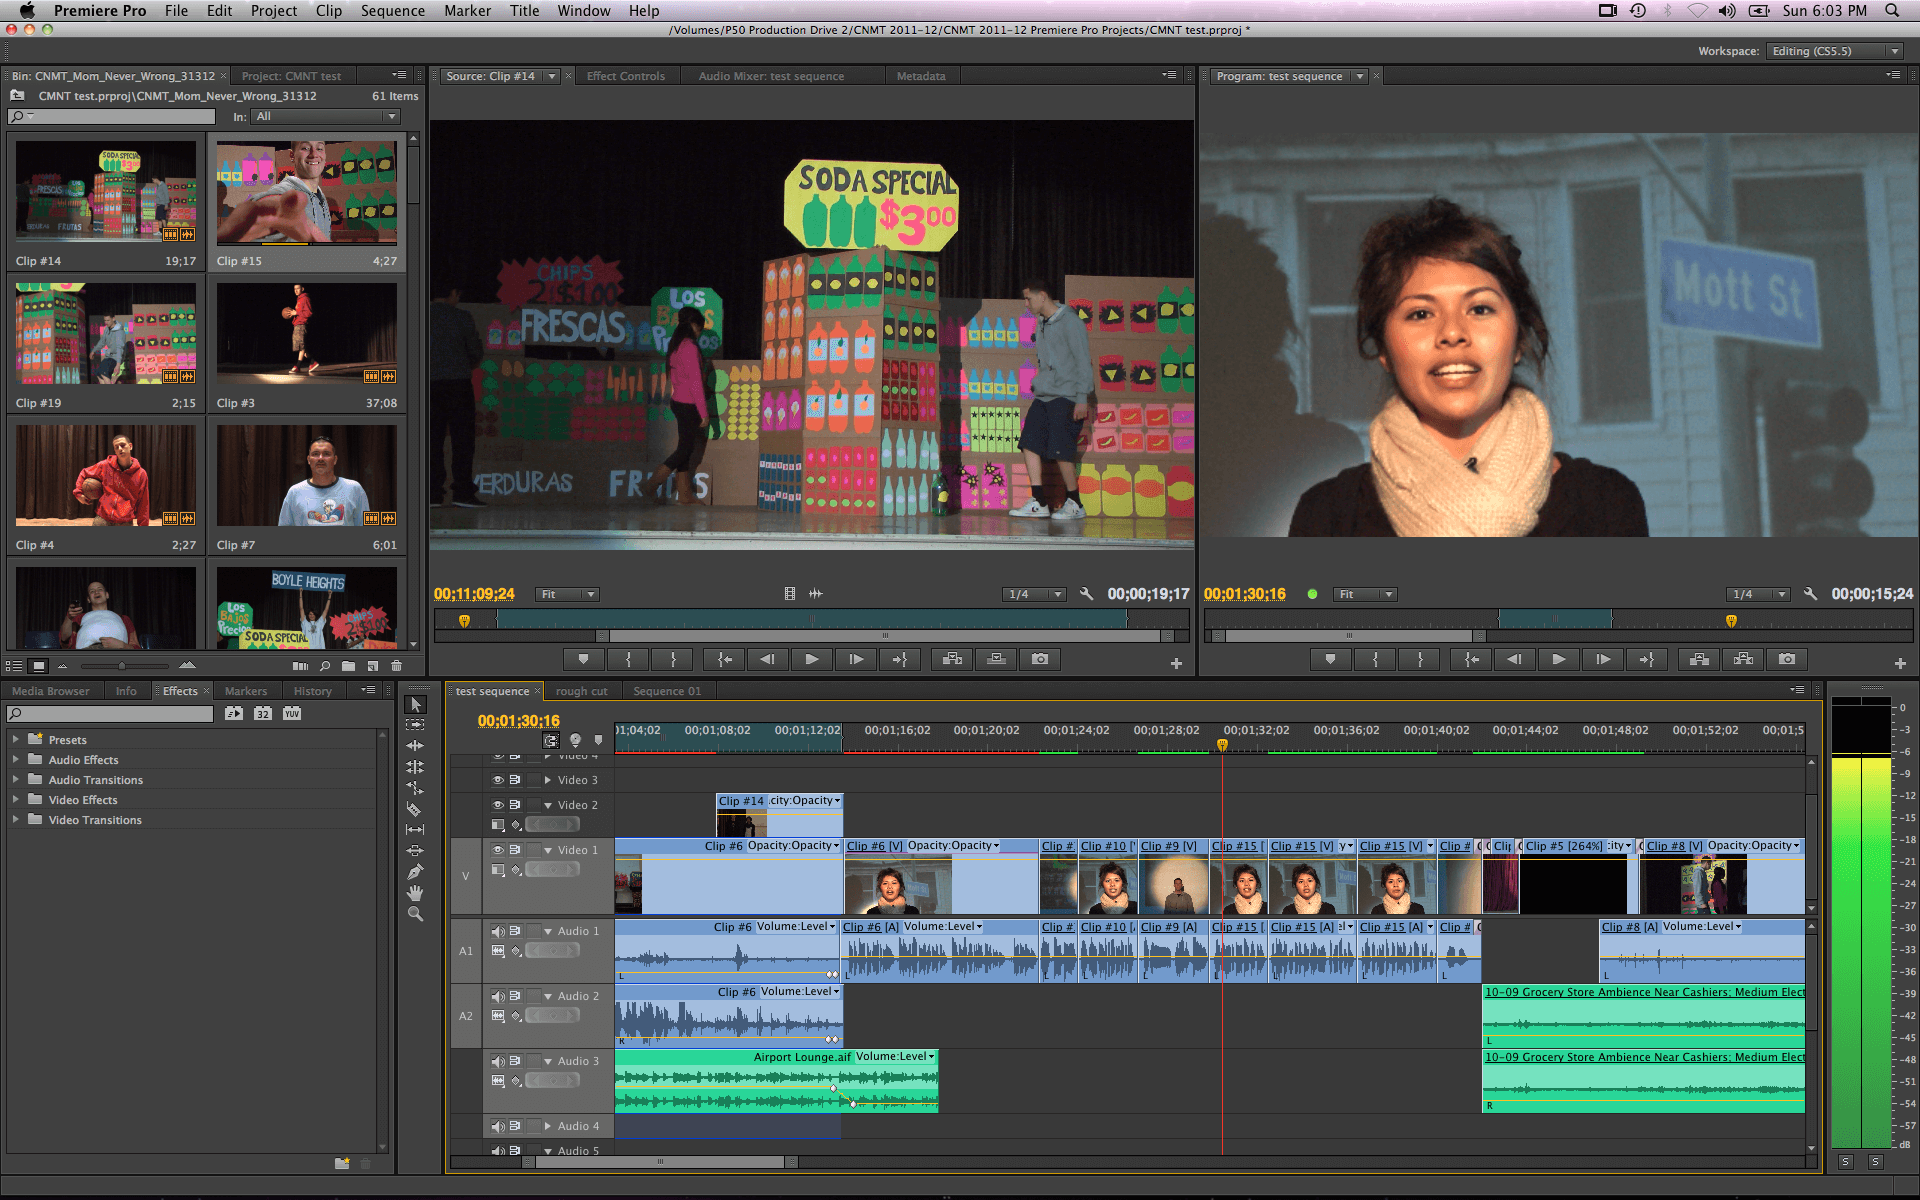This screenshot has height=1200, width=1920.
Task: Open the Workspace dropdown showing Editing (CS5.5)
Action: coord(1835,50)
